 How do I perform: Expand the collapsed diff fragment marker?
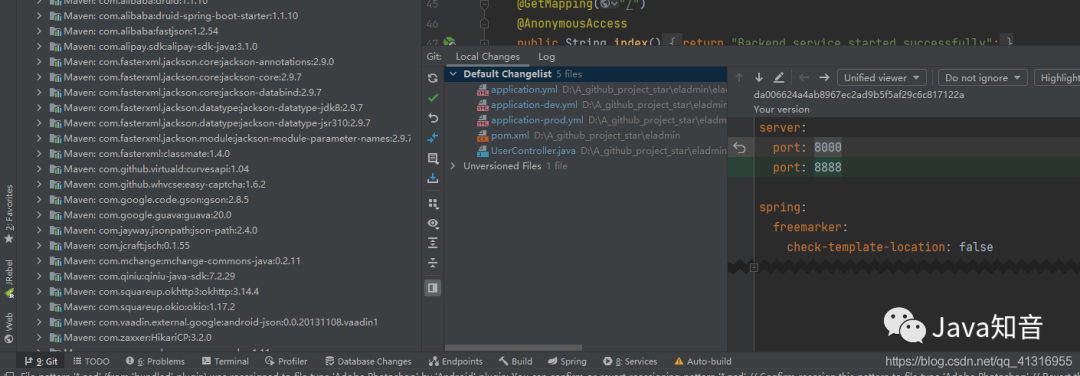[x=754, y=267]
